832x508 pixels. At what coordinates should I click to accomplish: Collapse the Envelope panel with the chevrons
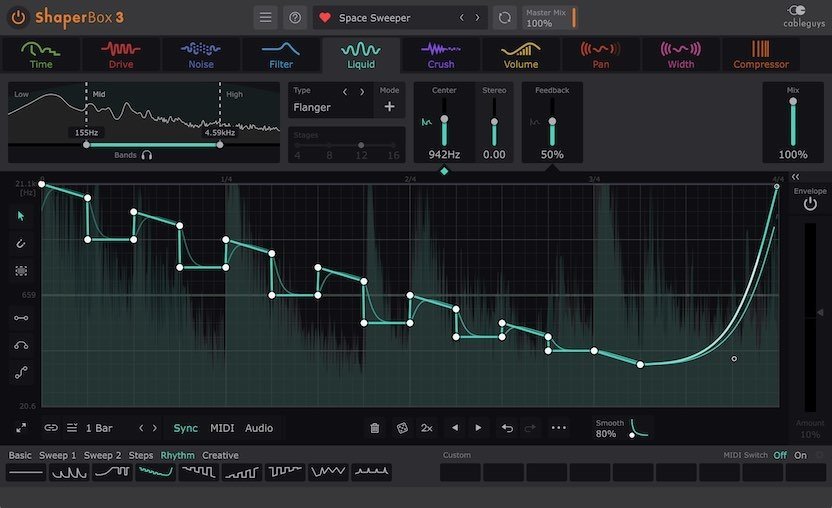(x=795, y=176)
